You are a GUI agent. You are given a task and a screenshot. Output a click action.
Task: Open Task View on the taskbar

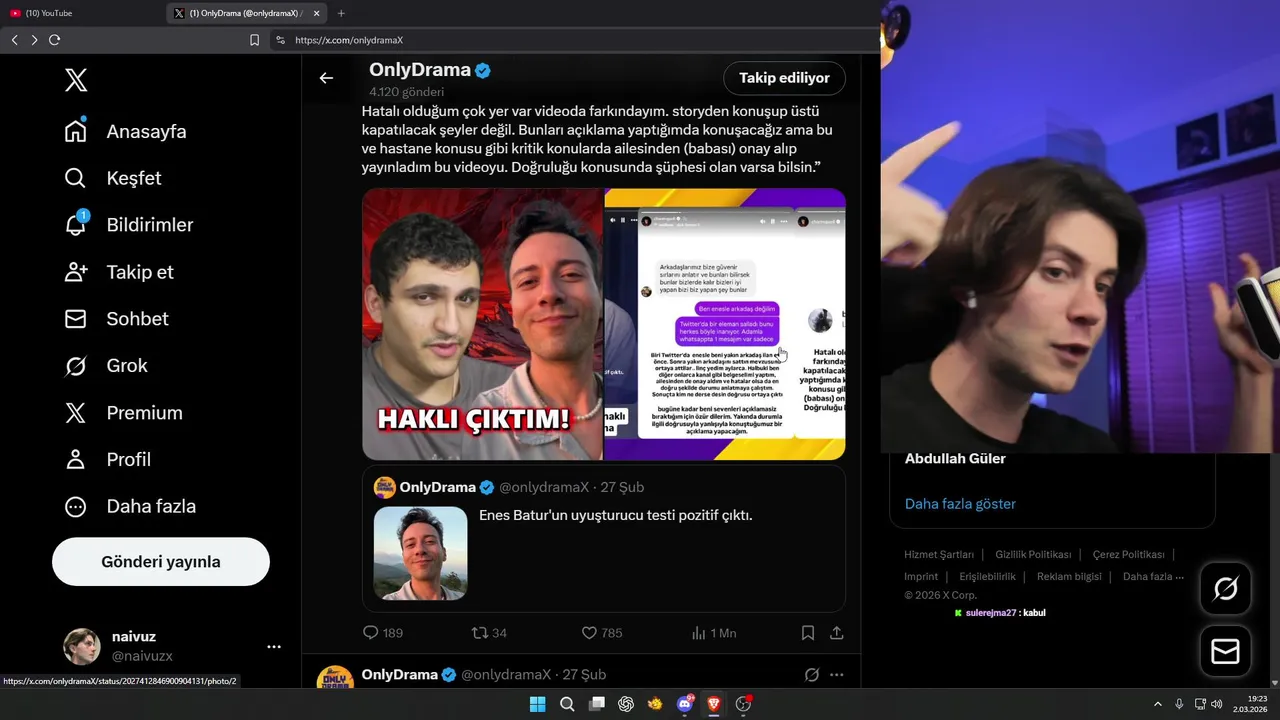tap(597, 704)
